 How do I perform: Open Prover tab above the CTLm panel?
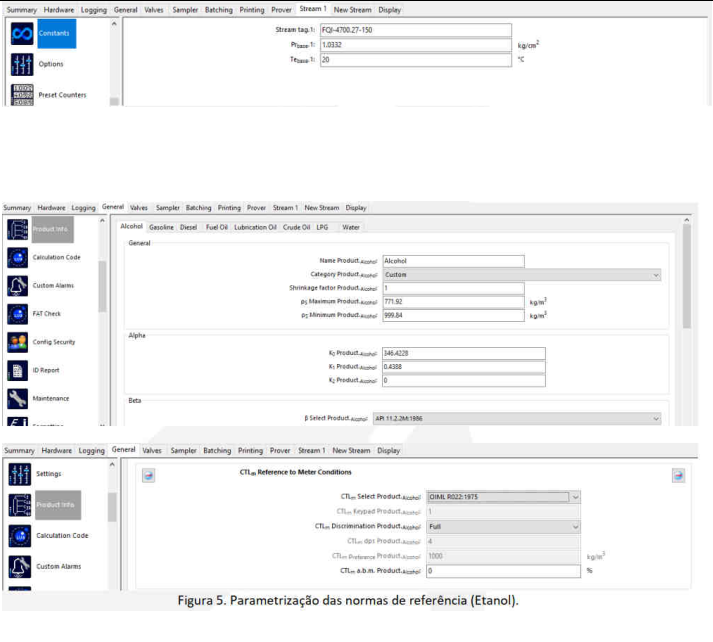280,451
